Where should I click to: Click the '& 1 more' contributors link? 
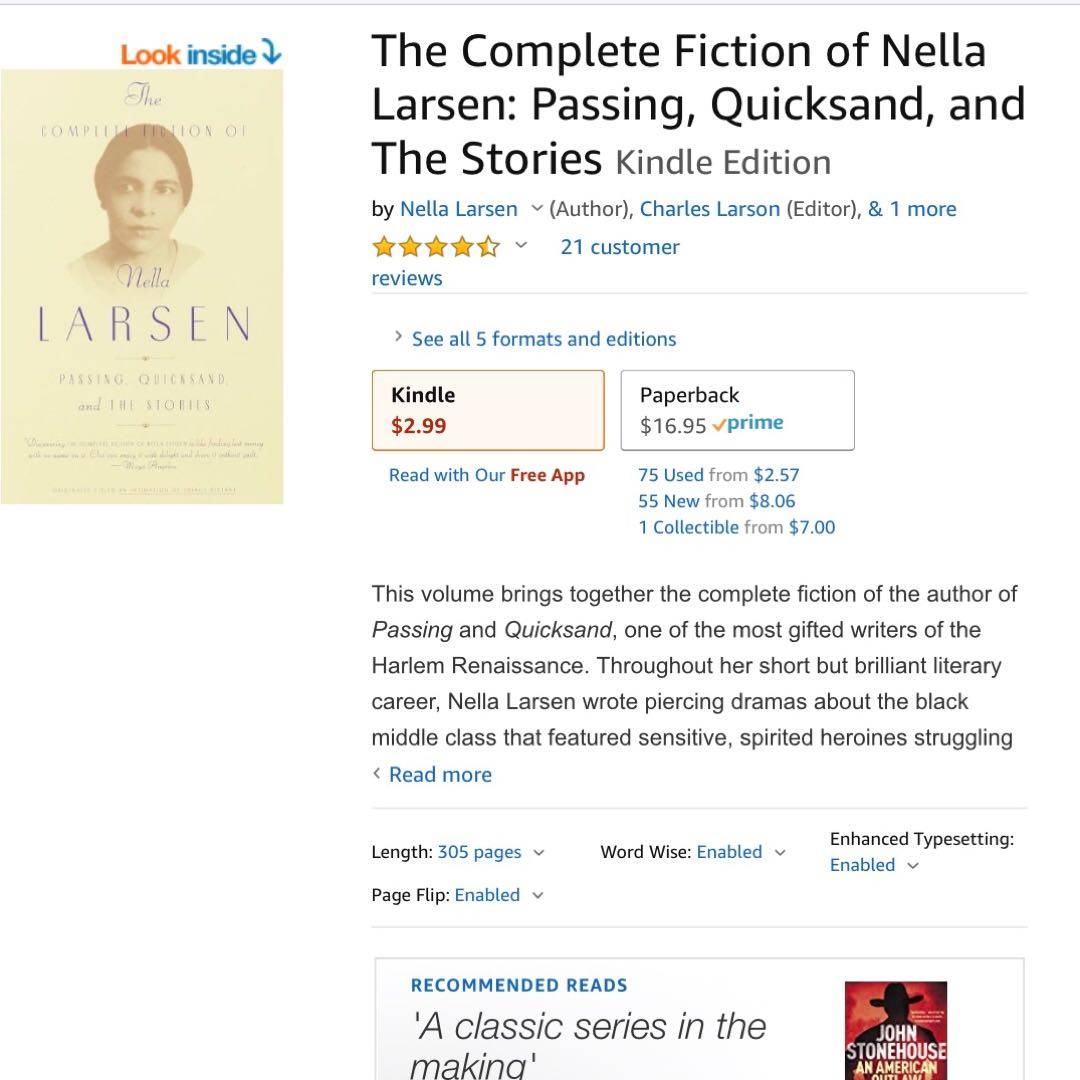911,209
